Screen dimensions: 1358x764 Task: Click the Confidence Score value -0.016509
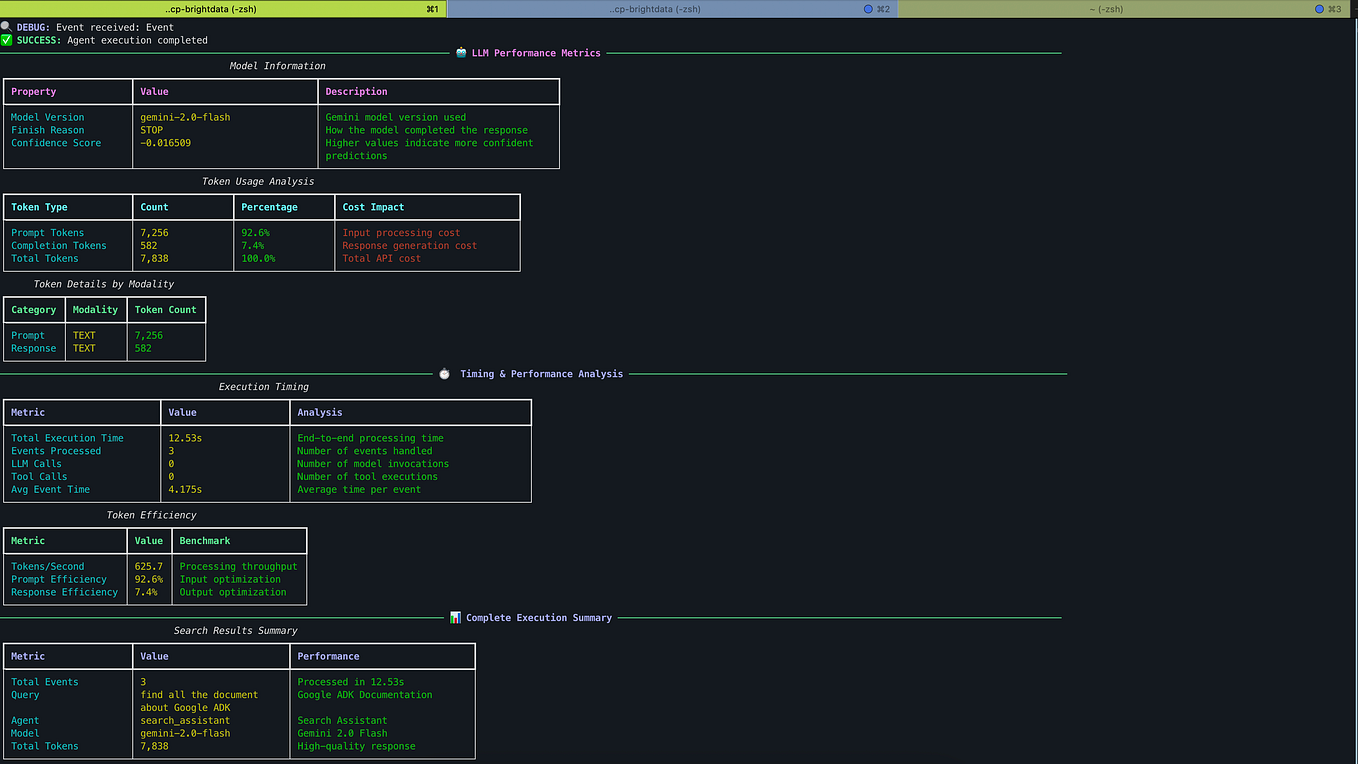point(167,142)
